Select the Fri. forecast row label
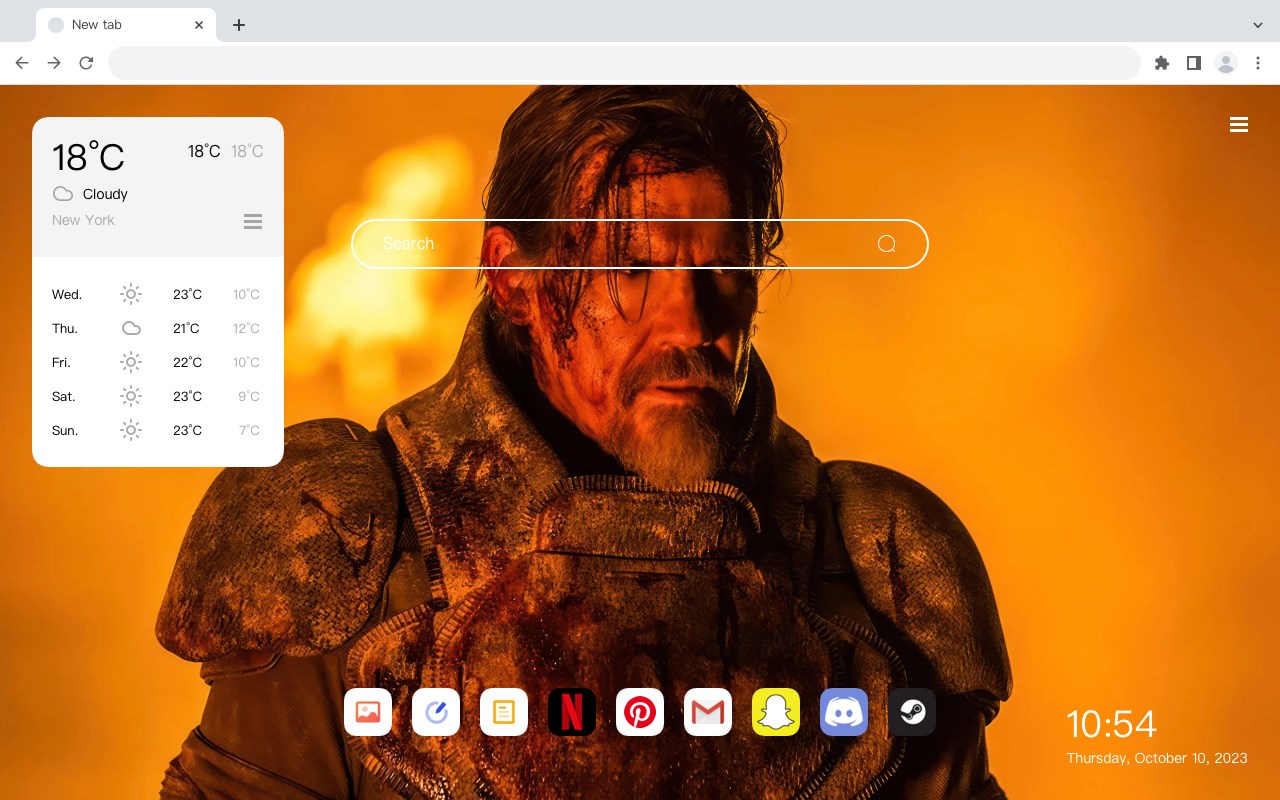Image resolution: width=1280 pixels, height=800 pixels. coord(61,362)
